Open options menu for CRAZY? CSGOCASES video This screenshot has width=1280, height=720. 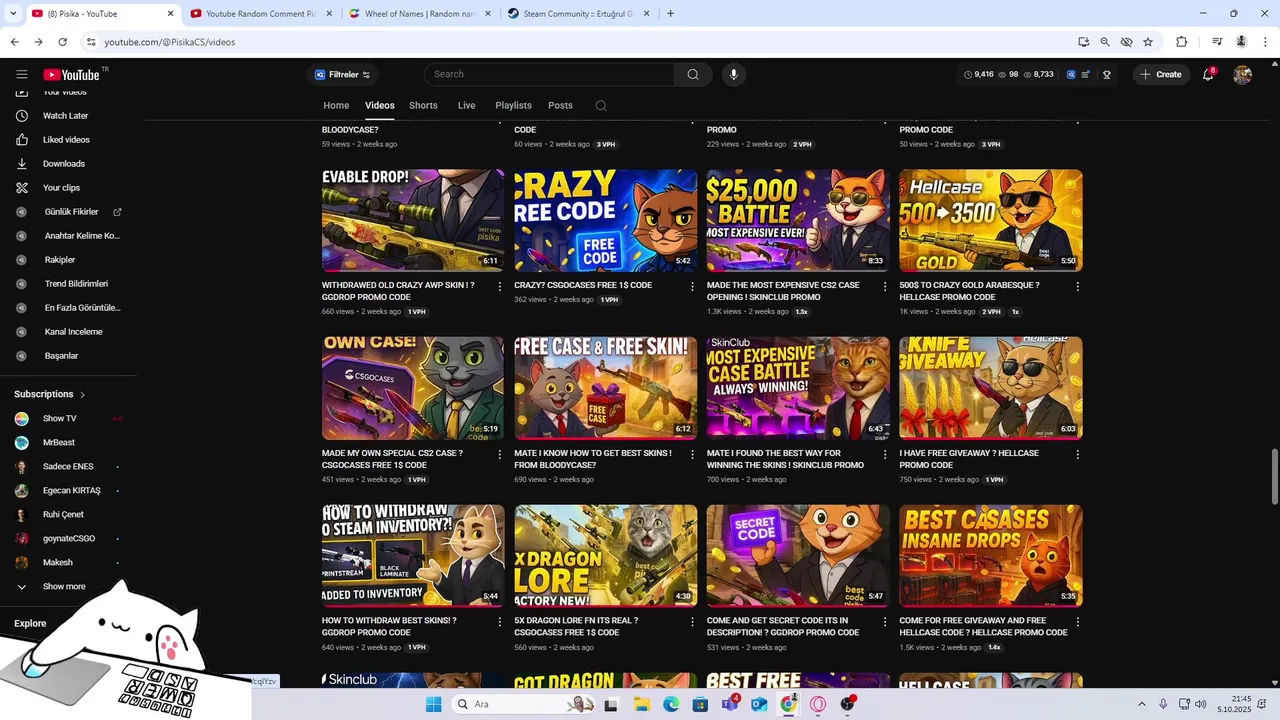pos(692,287)
